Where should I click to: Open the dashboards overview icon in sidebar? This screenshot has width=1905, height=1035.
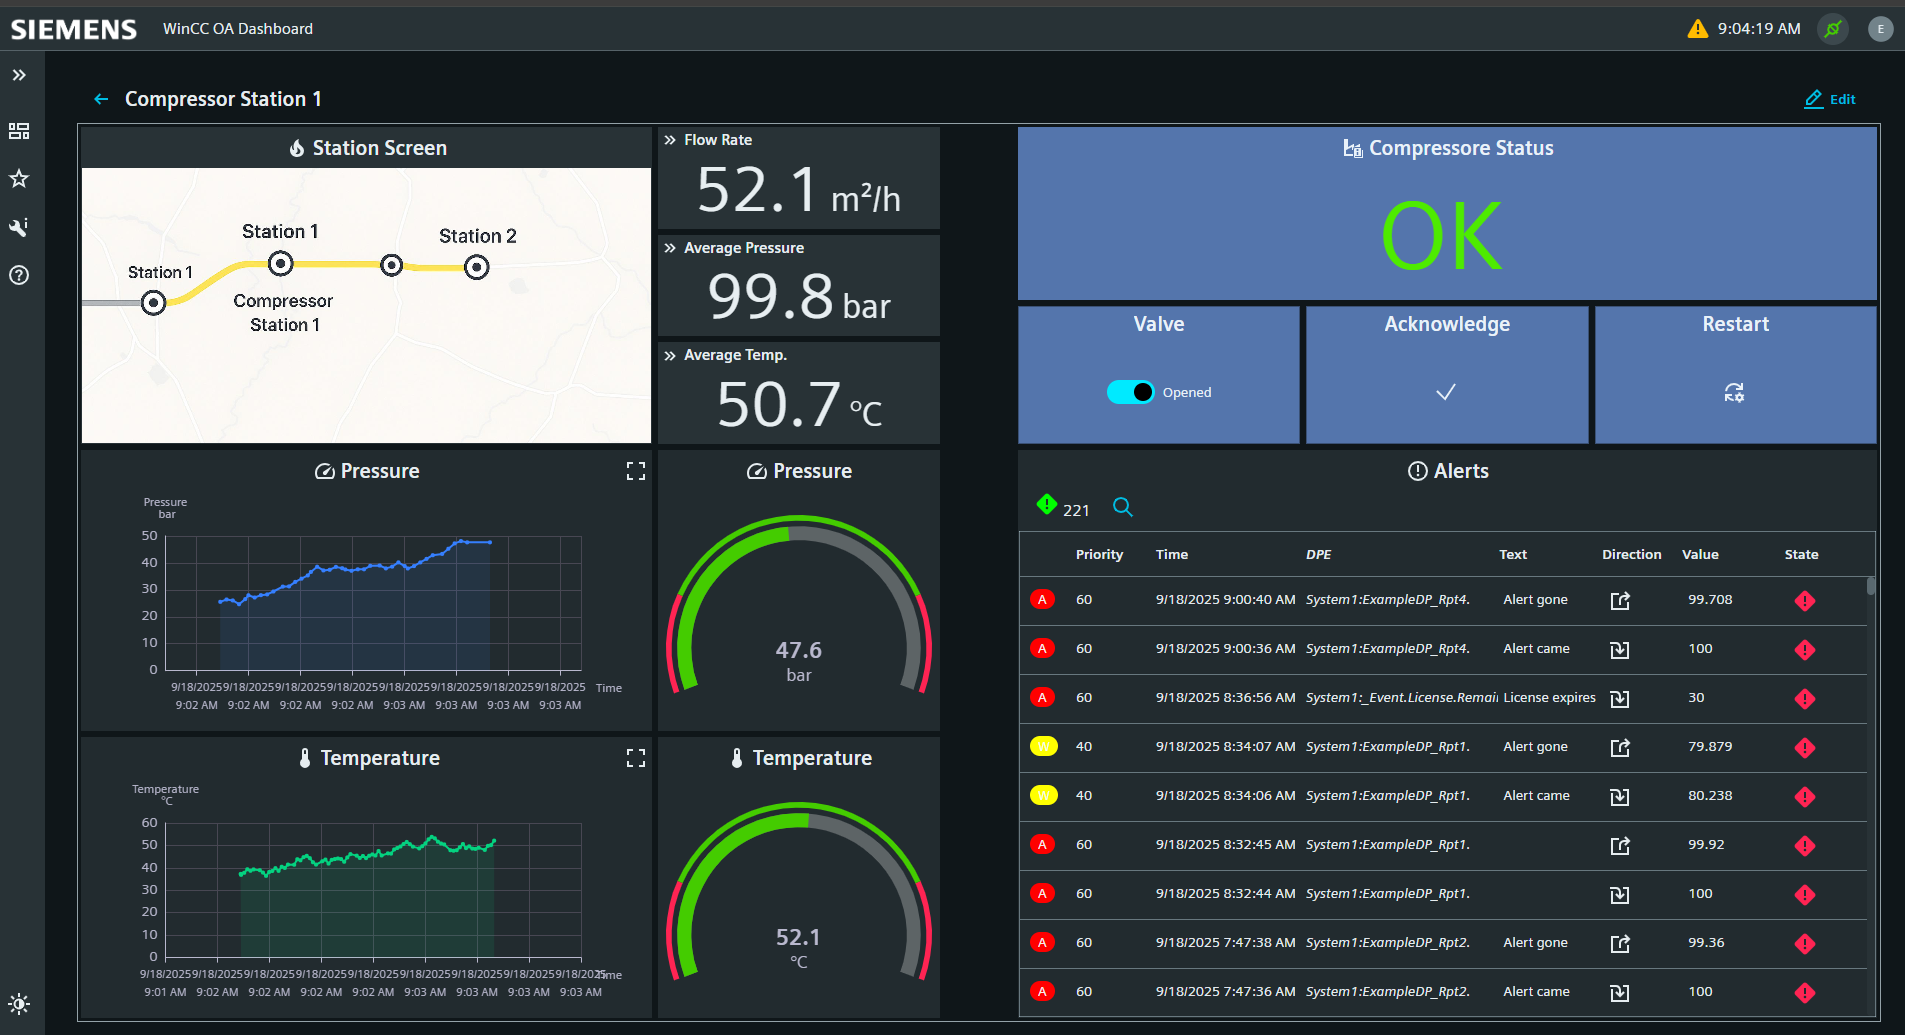[19, 131]
